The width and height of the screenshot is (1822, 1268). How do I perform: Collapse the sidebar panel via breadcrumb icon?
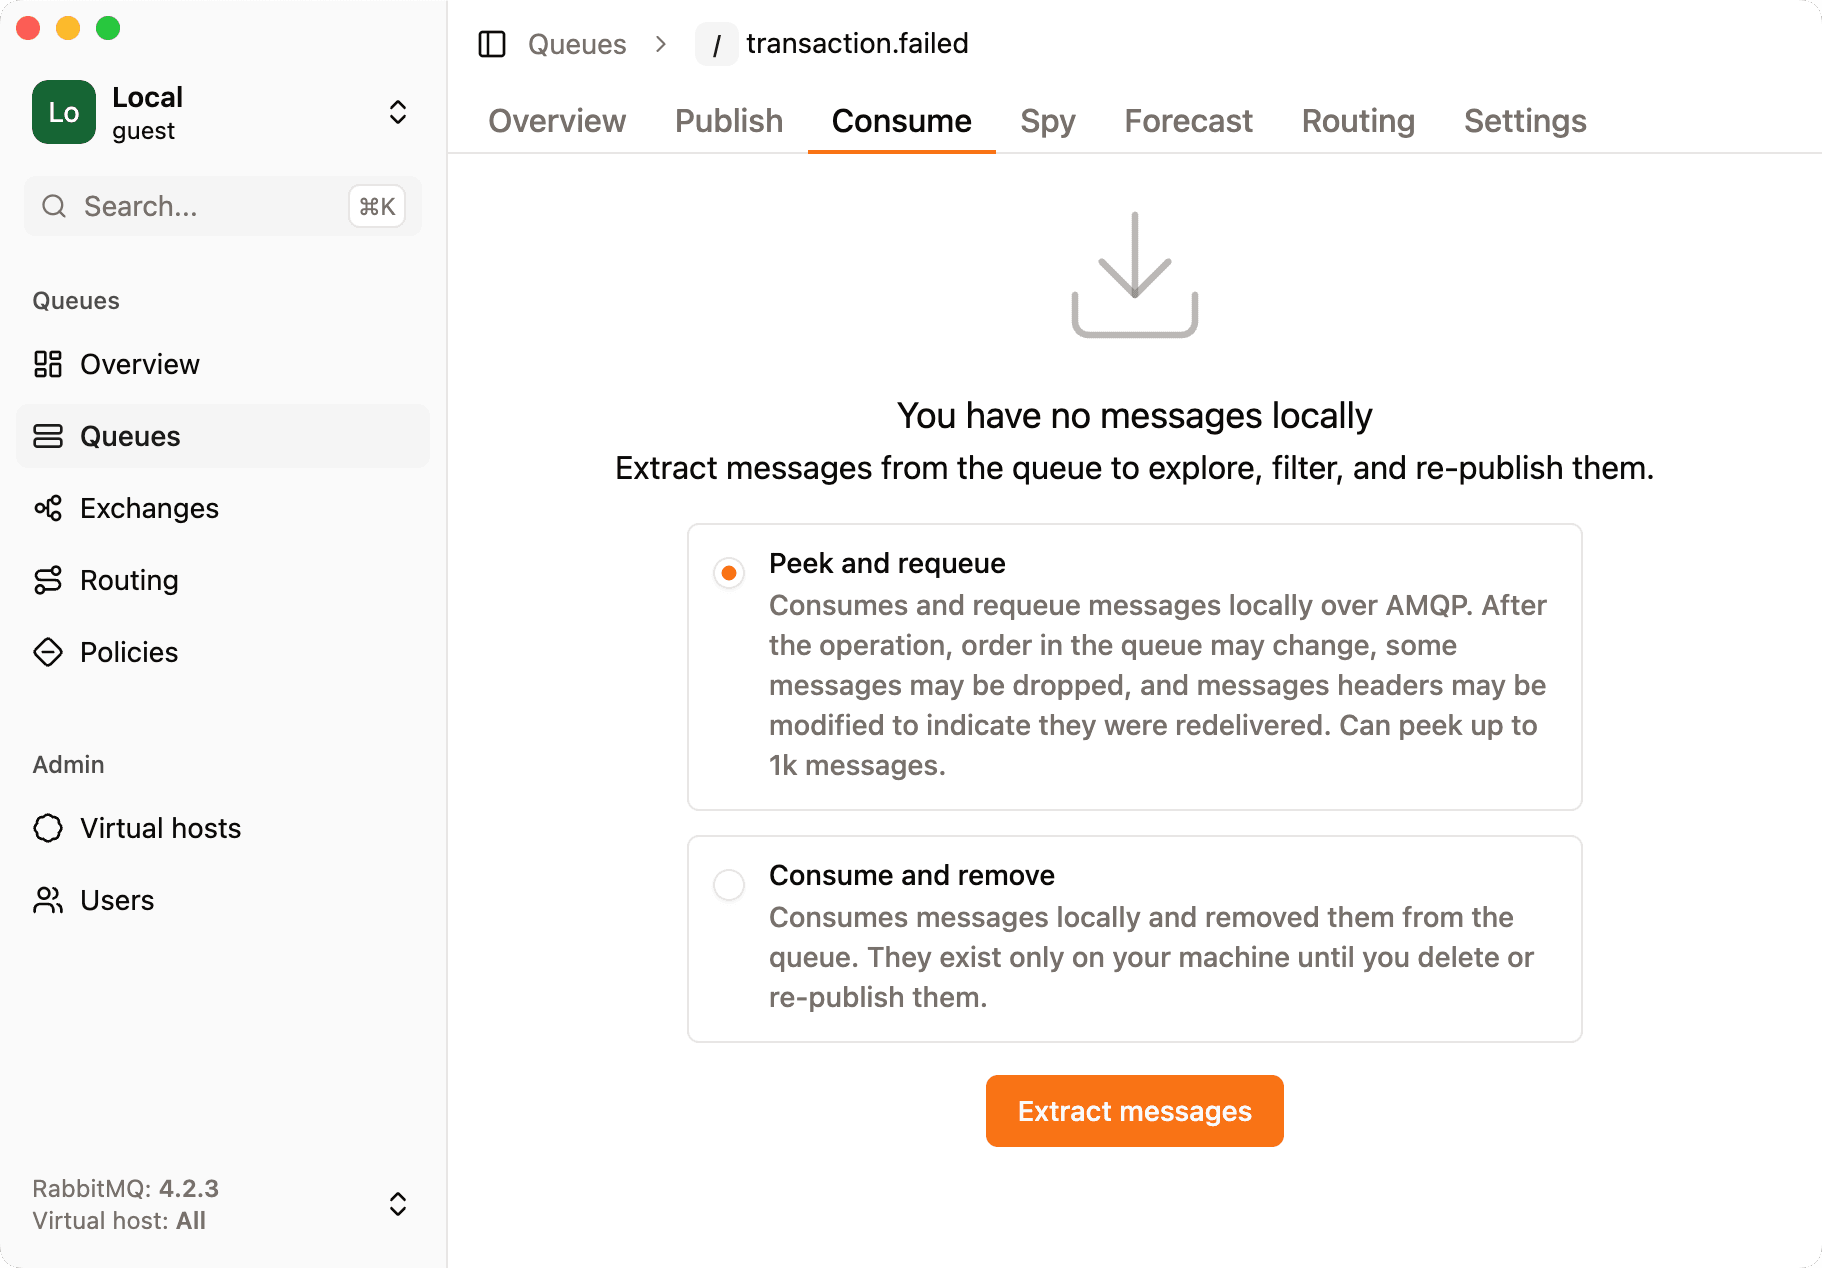[x=492, y=44]
